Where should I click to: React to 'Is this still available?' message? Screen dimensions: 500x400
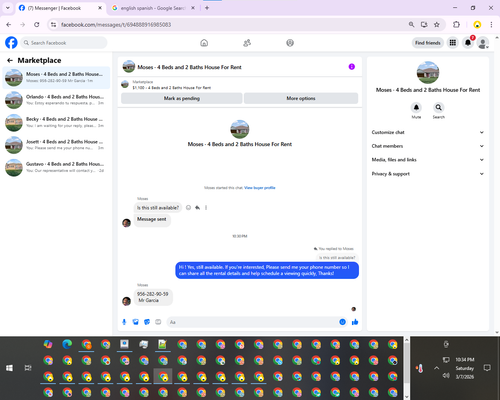point(188,208)
